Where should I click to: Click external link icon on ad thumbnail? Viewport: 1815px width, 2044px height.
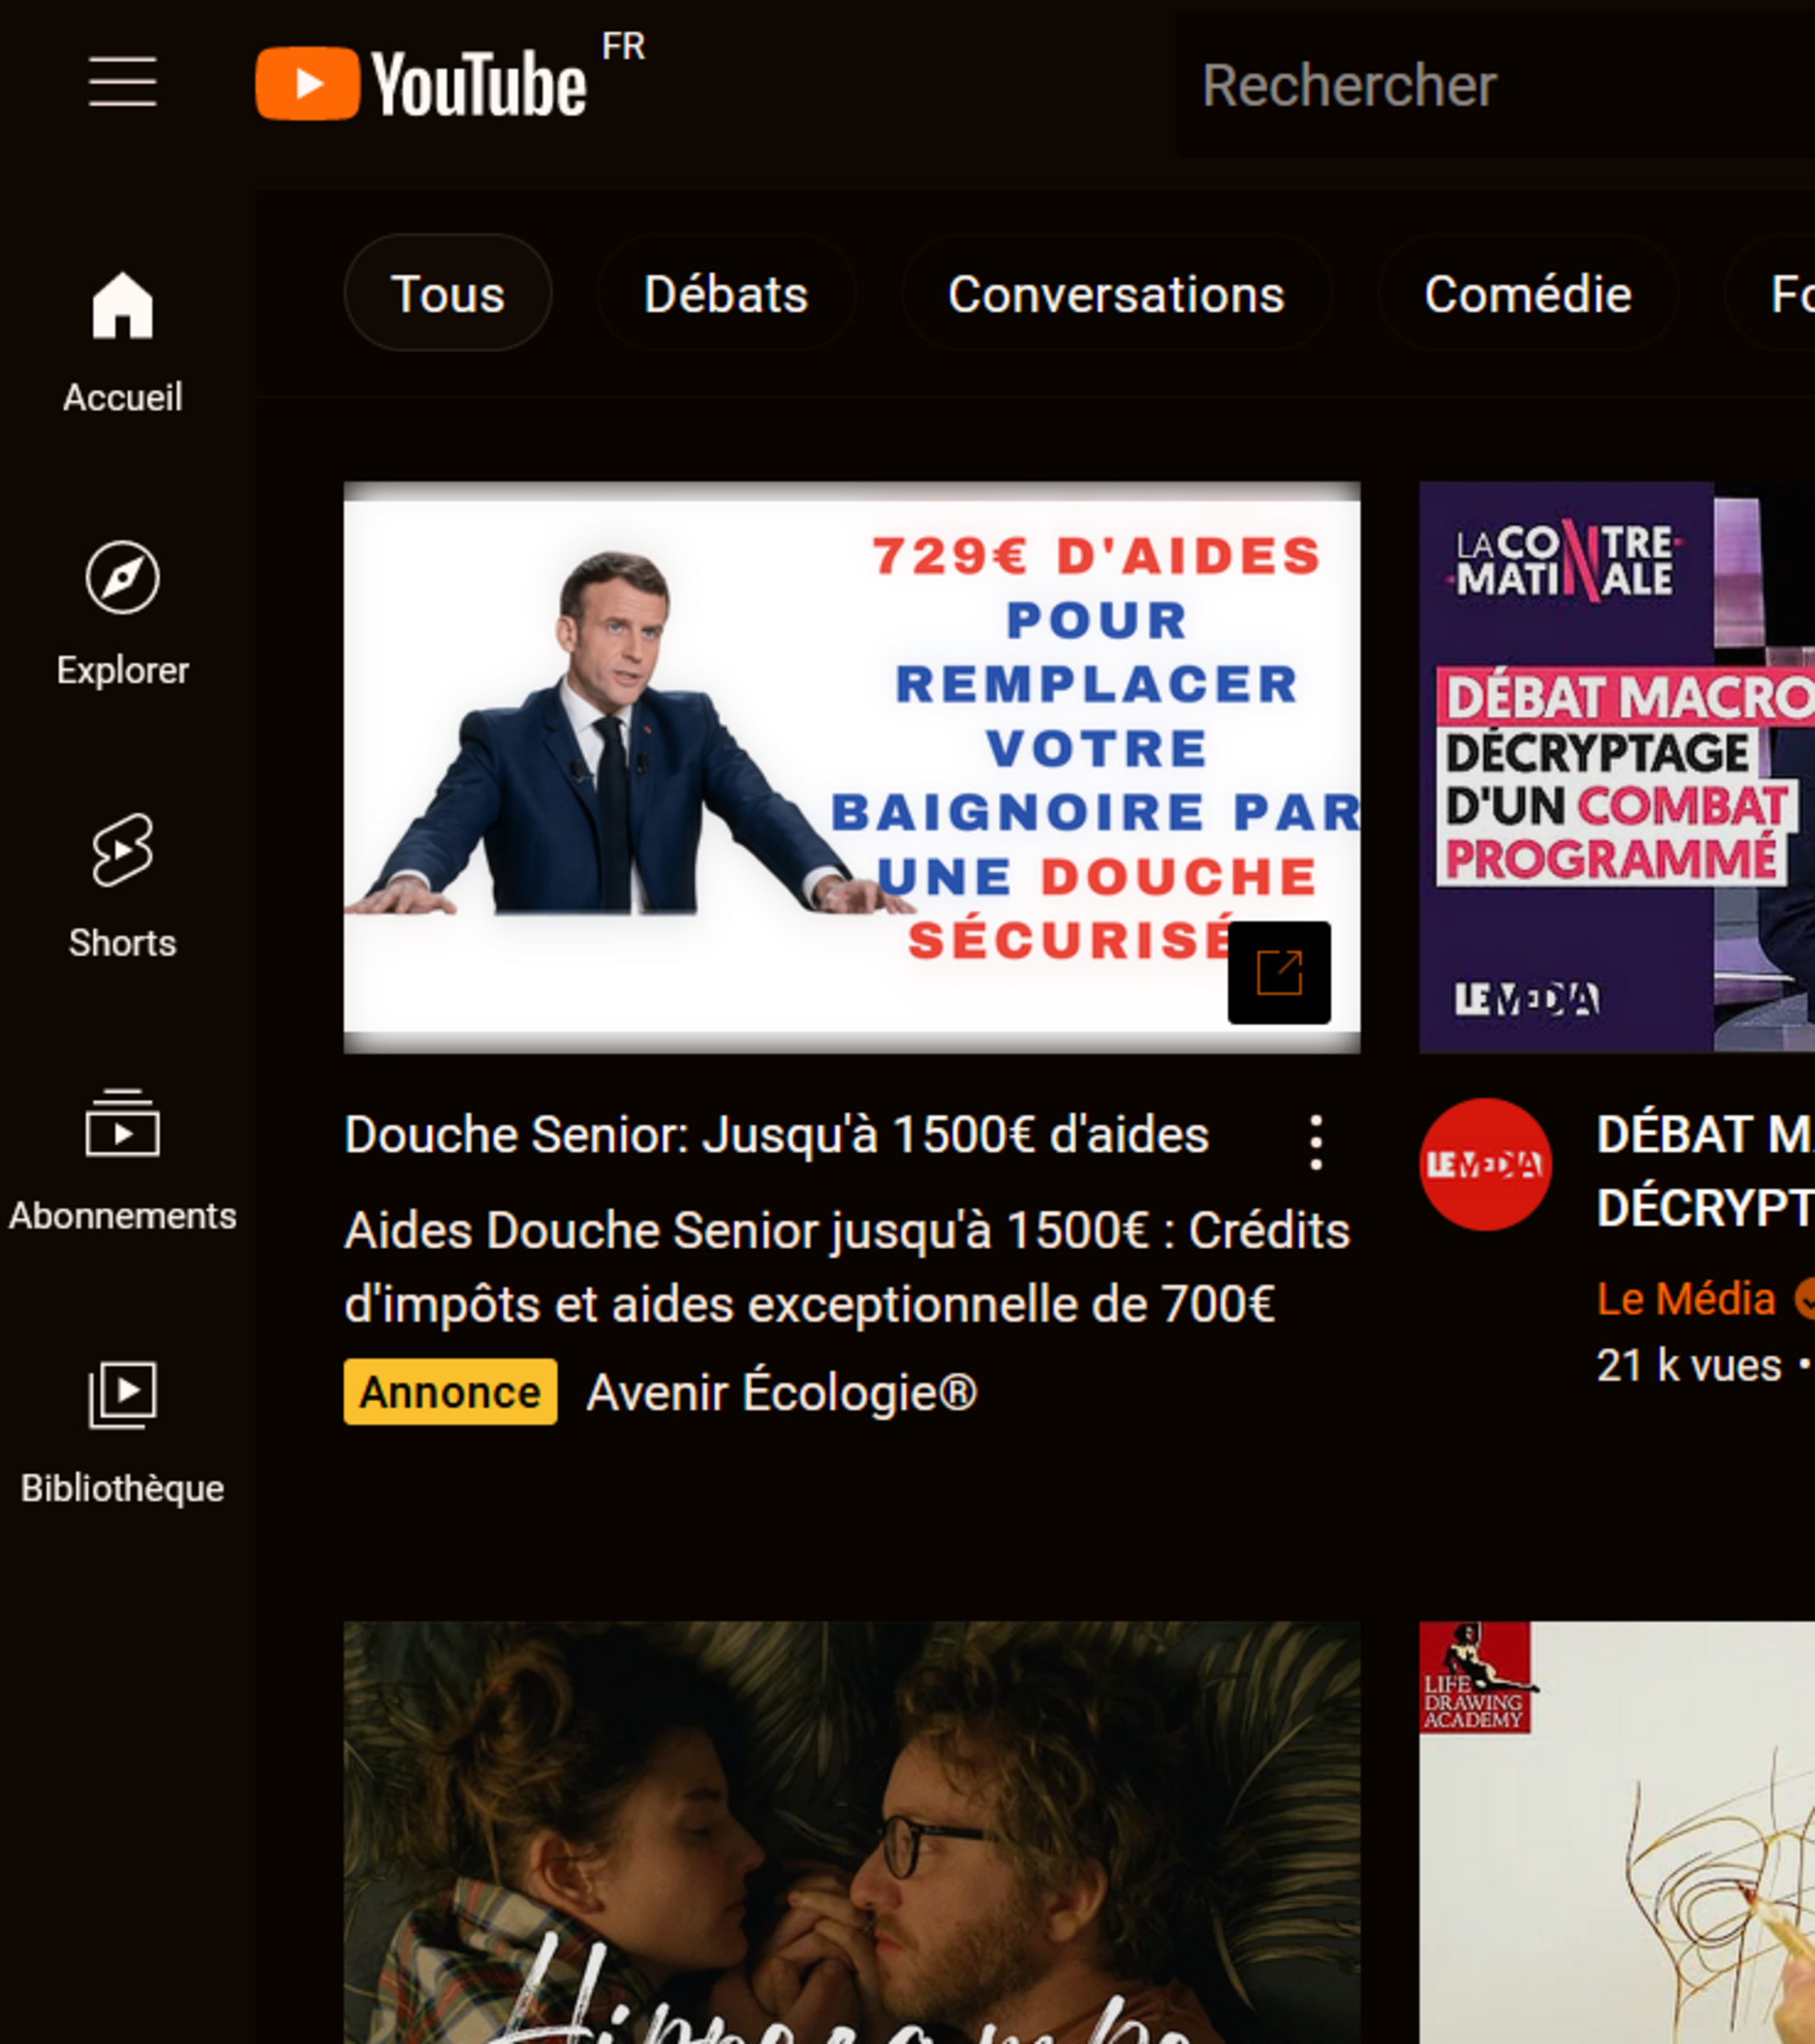(x=1279, y=973)
